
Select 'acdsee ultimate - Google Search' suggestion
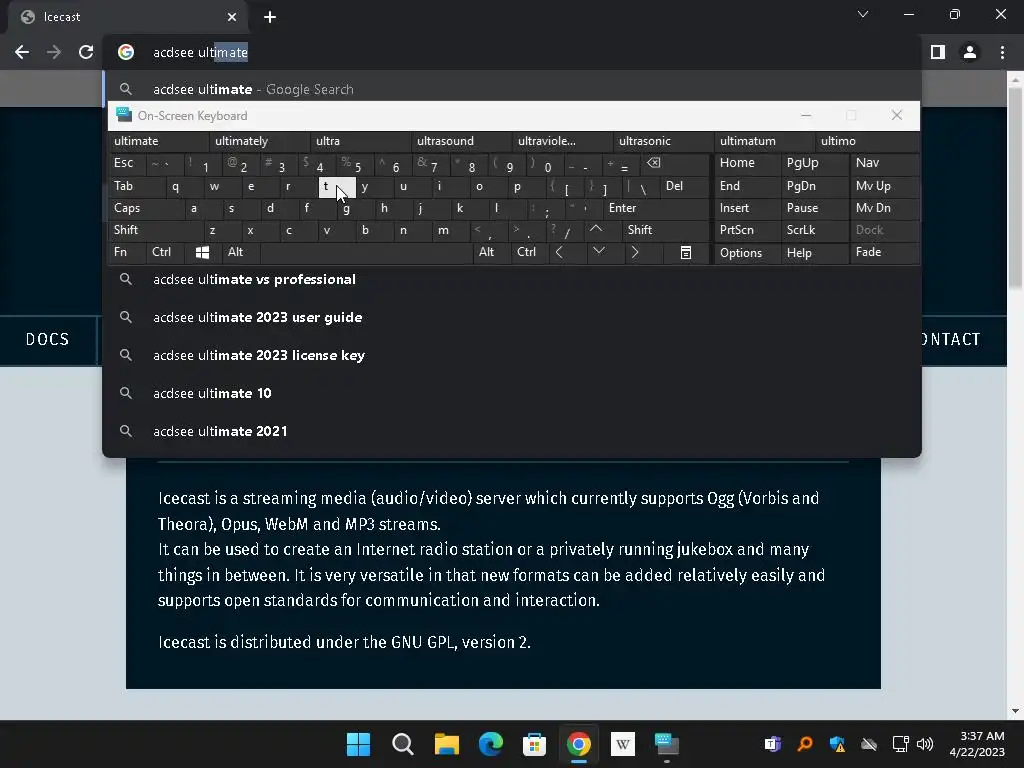[512, 89]
